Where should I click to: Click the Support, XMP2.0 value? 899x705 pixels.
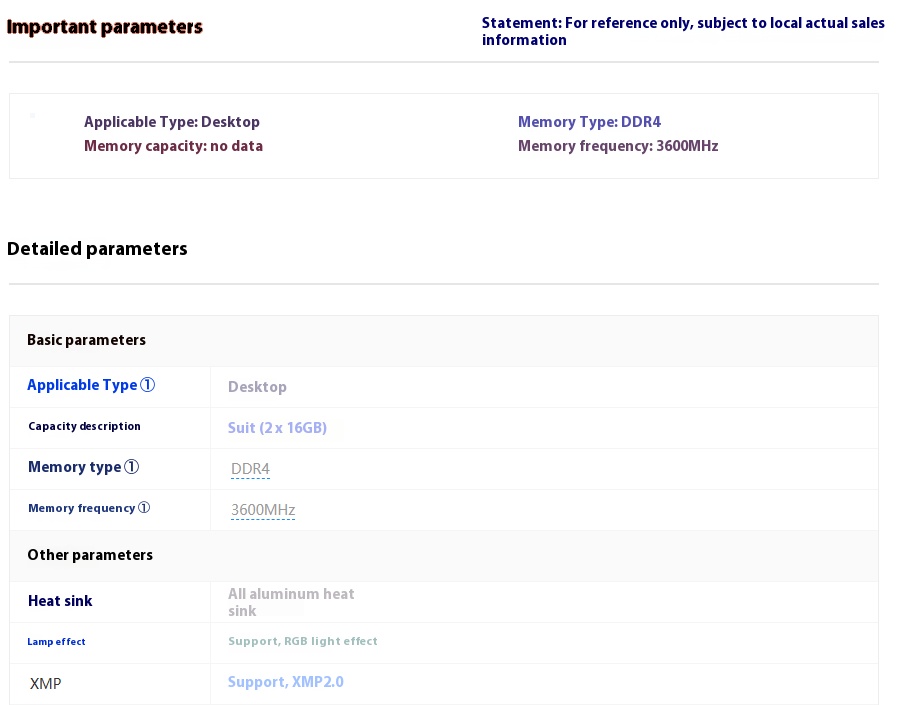click(286, 682)
